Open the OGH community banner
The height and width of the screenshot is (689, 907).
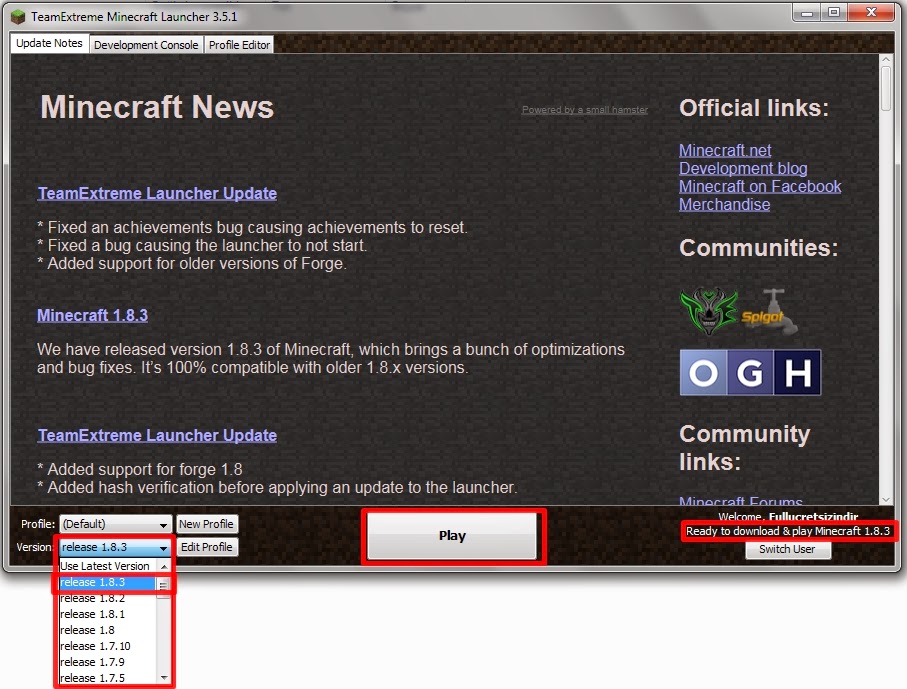[750, 373]
